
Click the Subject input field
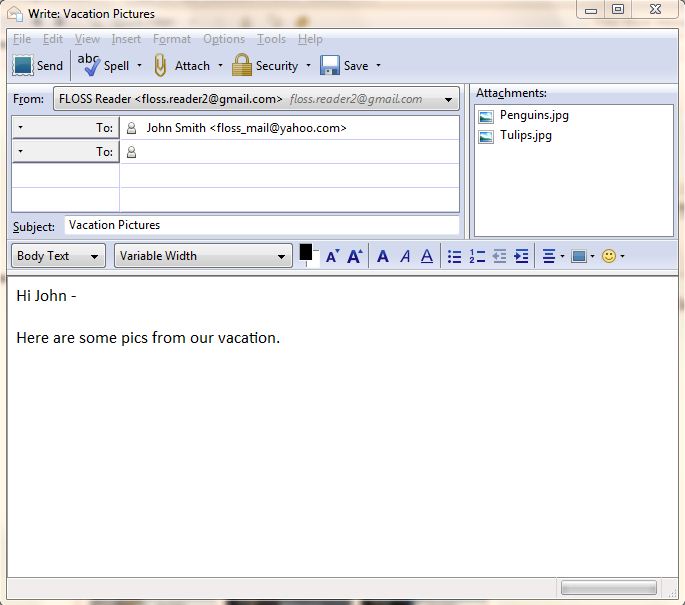[261, 225]
